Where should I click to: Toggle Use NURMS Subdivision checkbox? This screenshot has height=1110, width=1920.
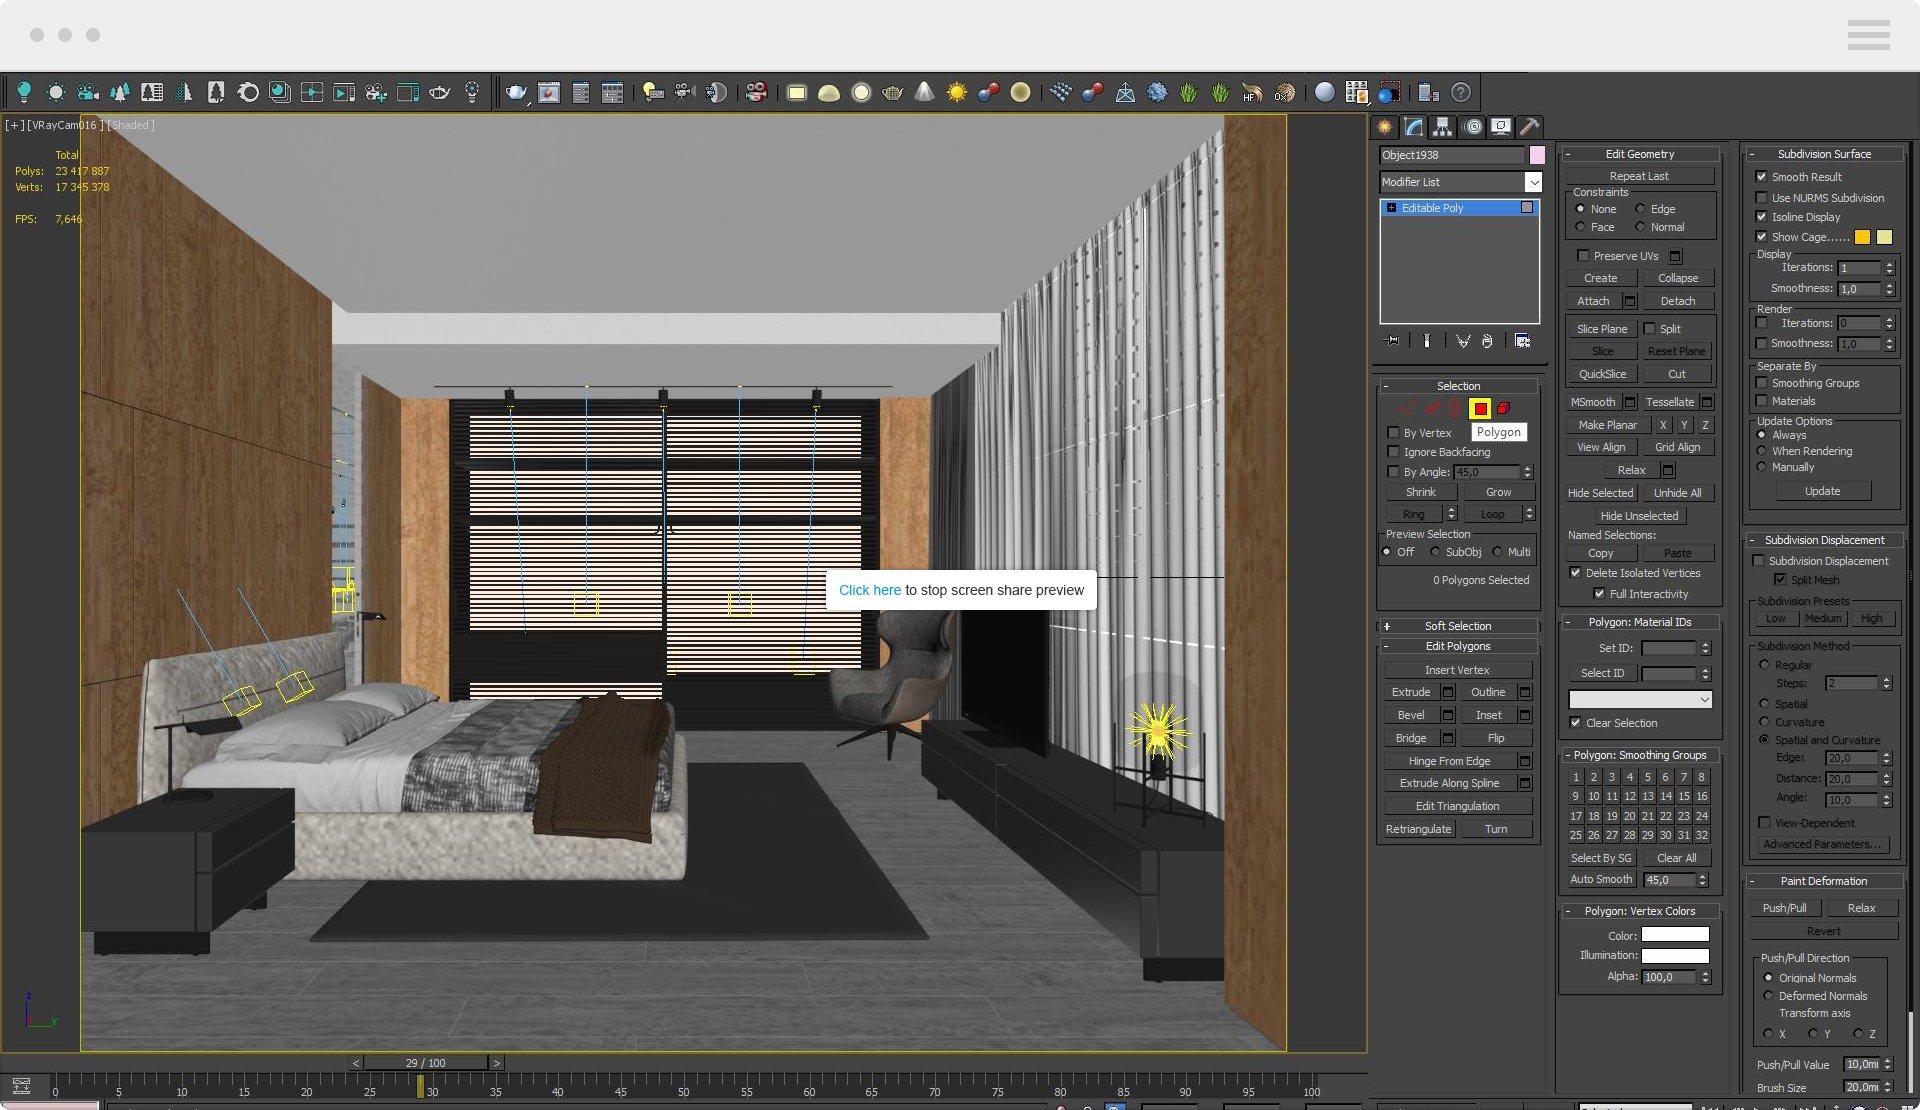1761,198
